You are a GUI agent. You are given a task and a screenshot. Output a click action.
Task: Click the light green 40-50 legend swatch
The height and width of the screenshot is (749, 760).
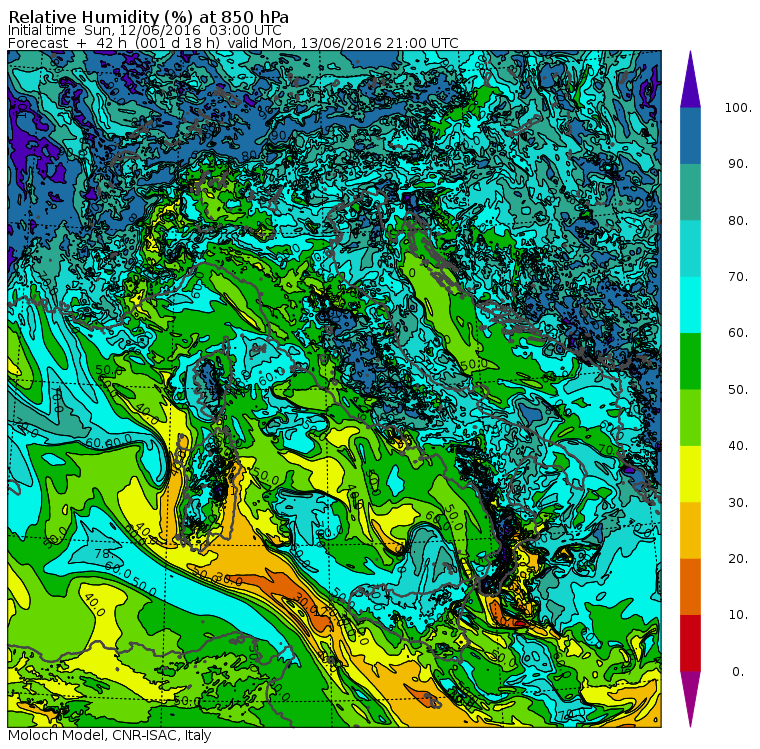click(690, 417)
